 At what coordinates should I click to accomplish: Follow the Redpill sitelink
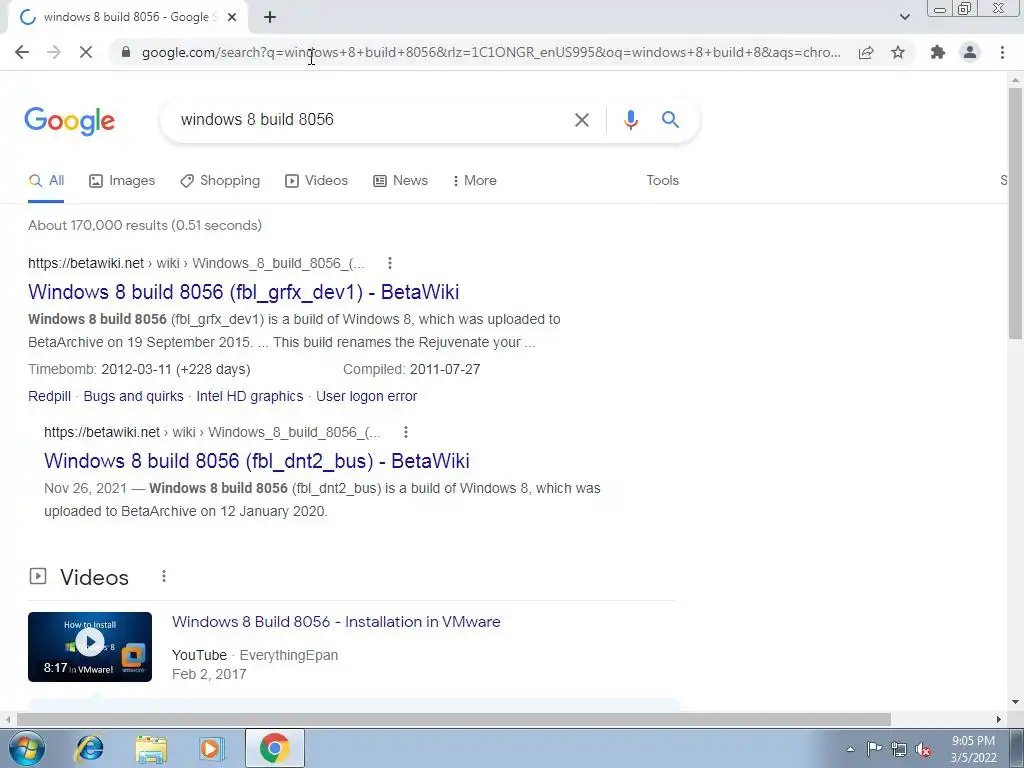coord(50,396)
